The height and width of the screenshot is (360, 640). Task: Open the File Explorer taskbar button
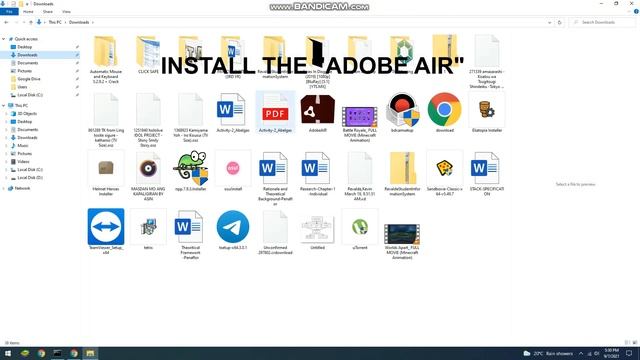tap(90, 353)
